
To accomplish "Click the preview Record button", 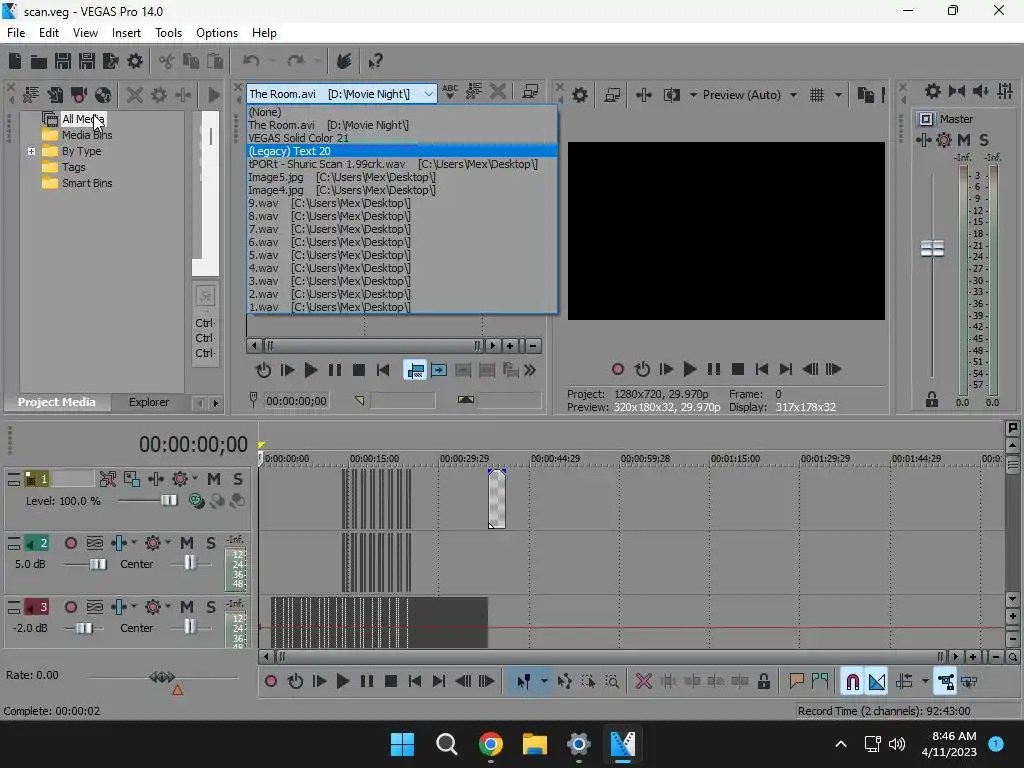I will (618, 370).
